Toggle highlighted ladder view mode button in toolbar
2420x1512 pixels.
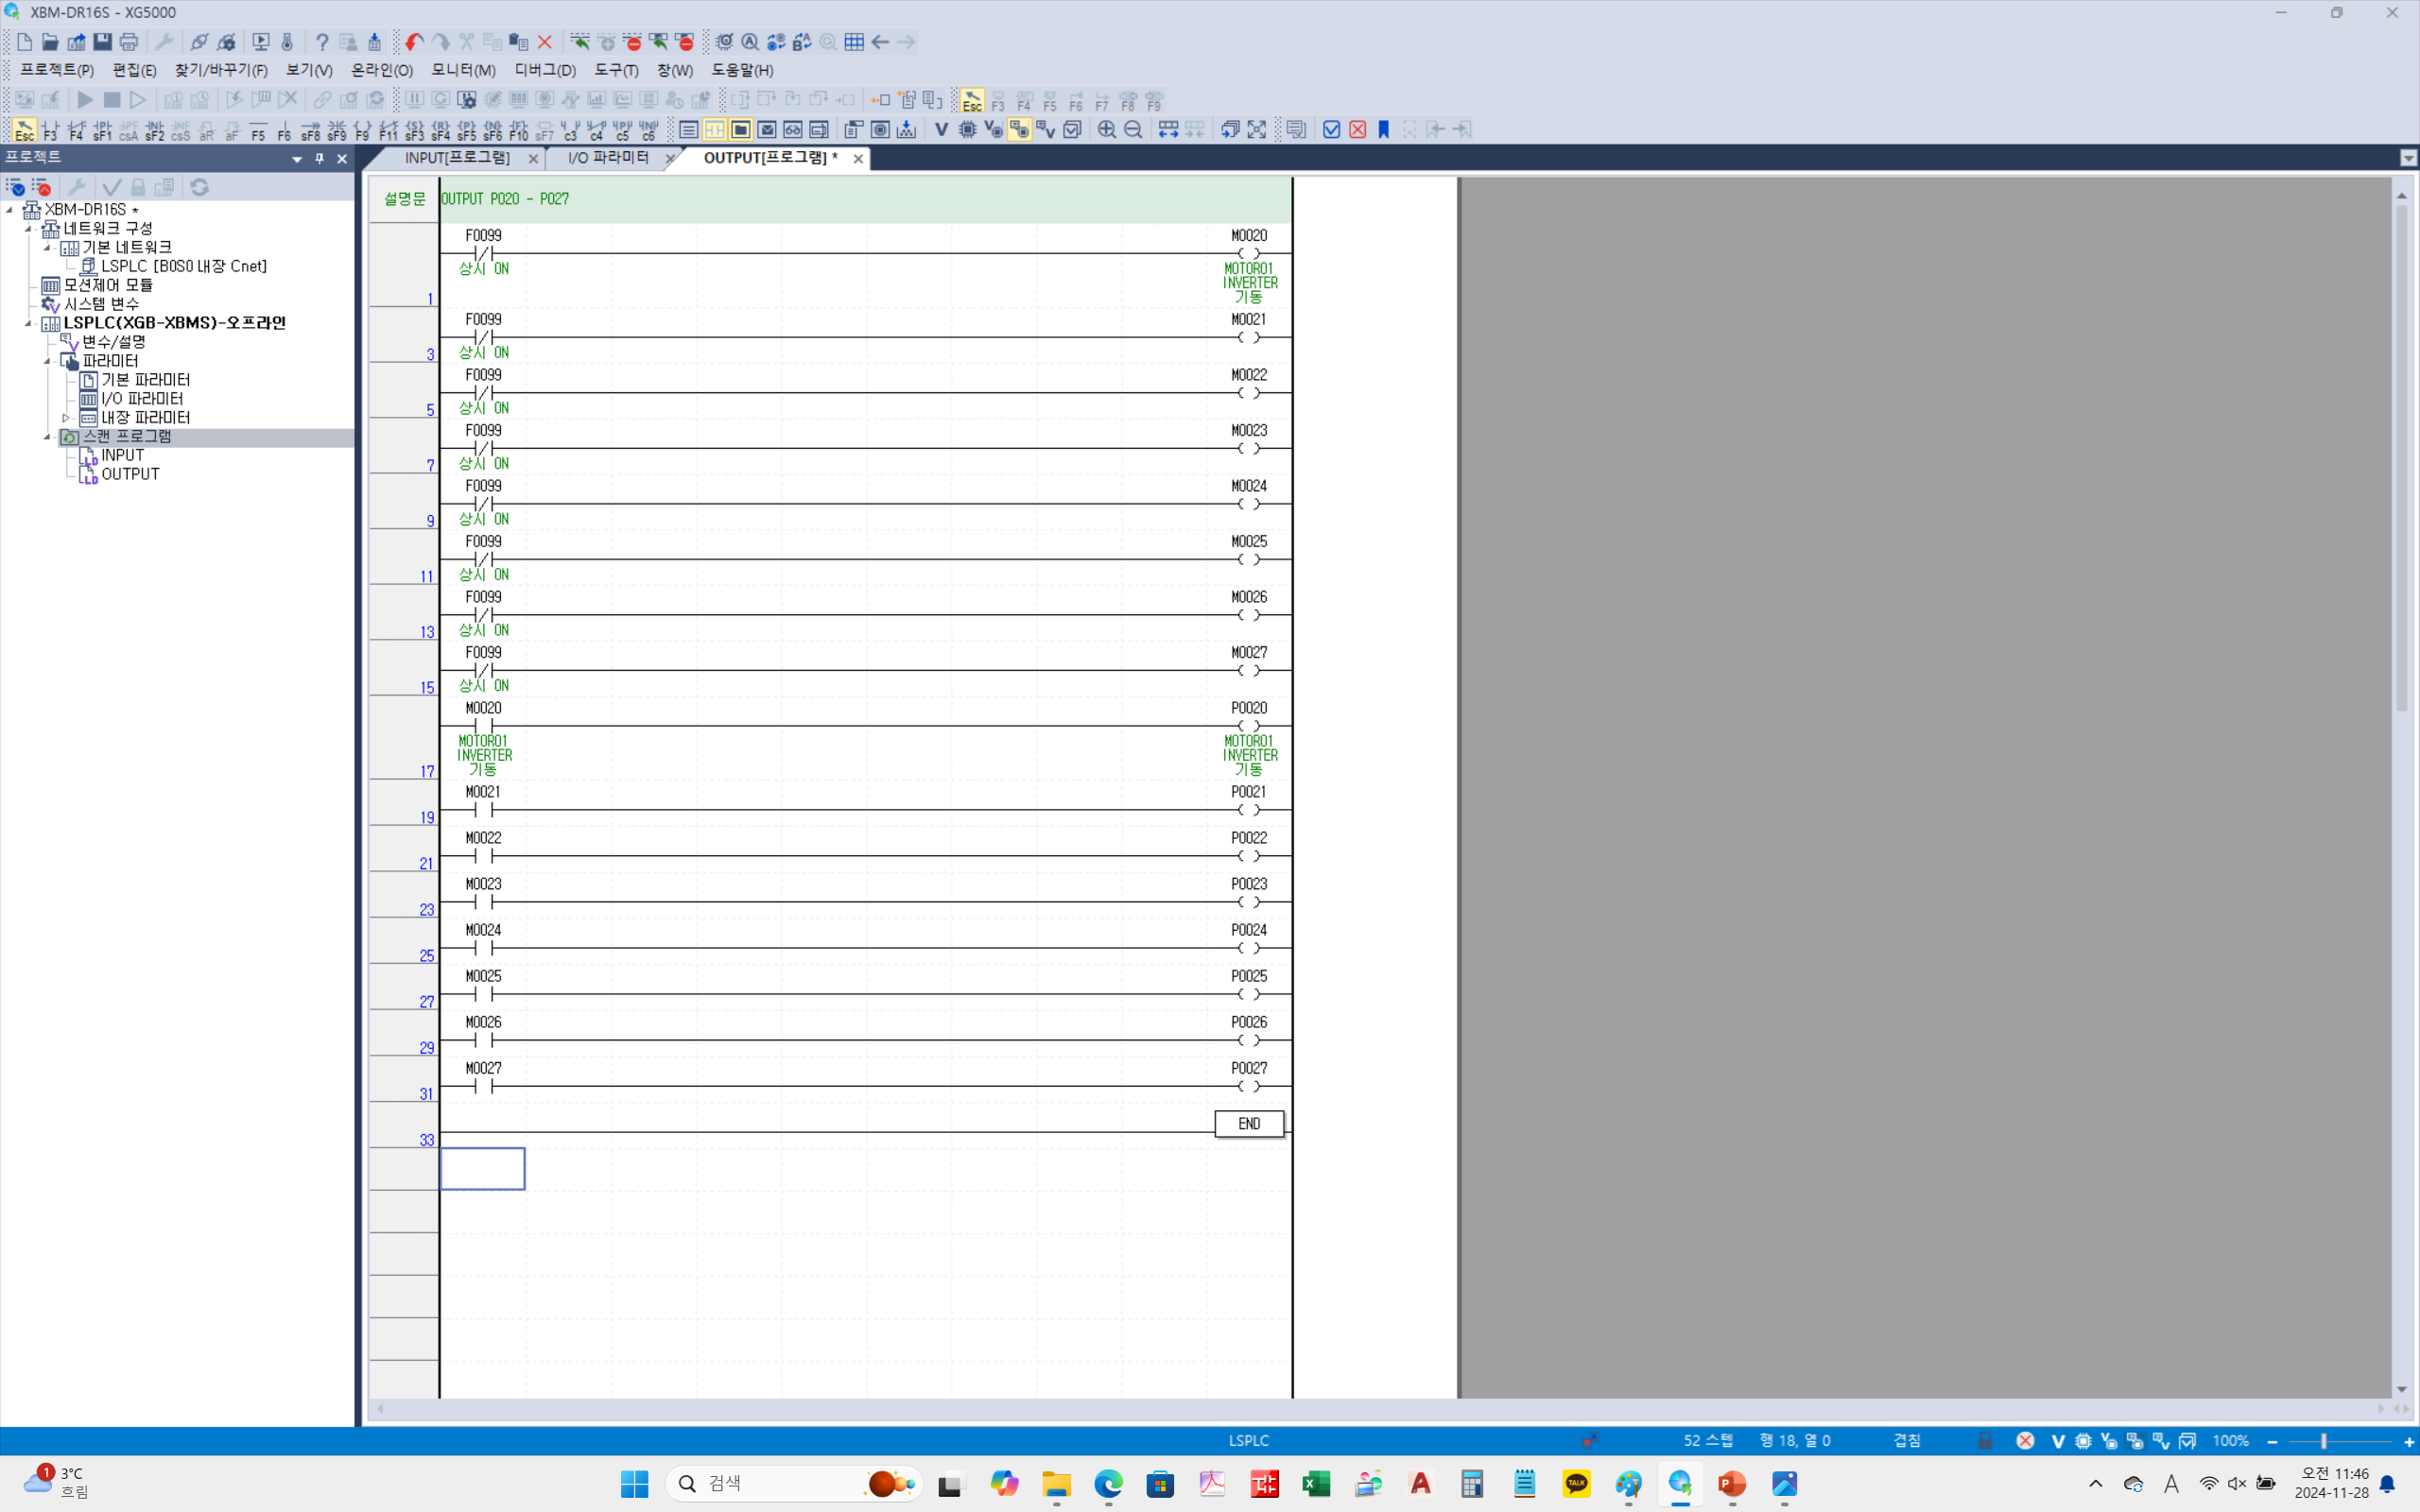714,130
